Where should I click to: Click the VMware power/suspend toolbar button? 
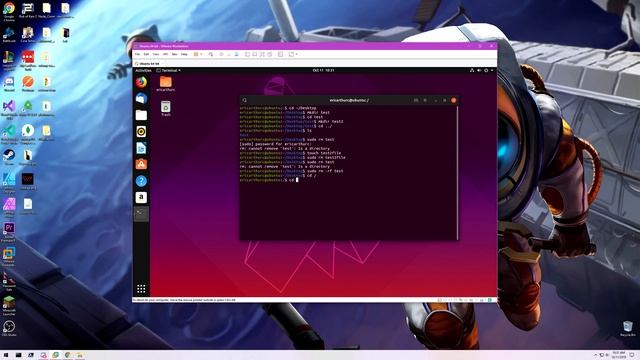(196, 54)
